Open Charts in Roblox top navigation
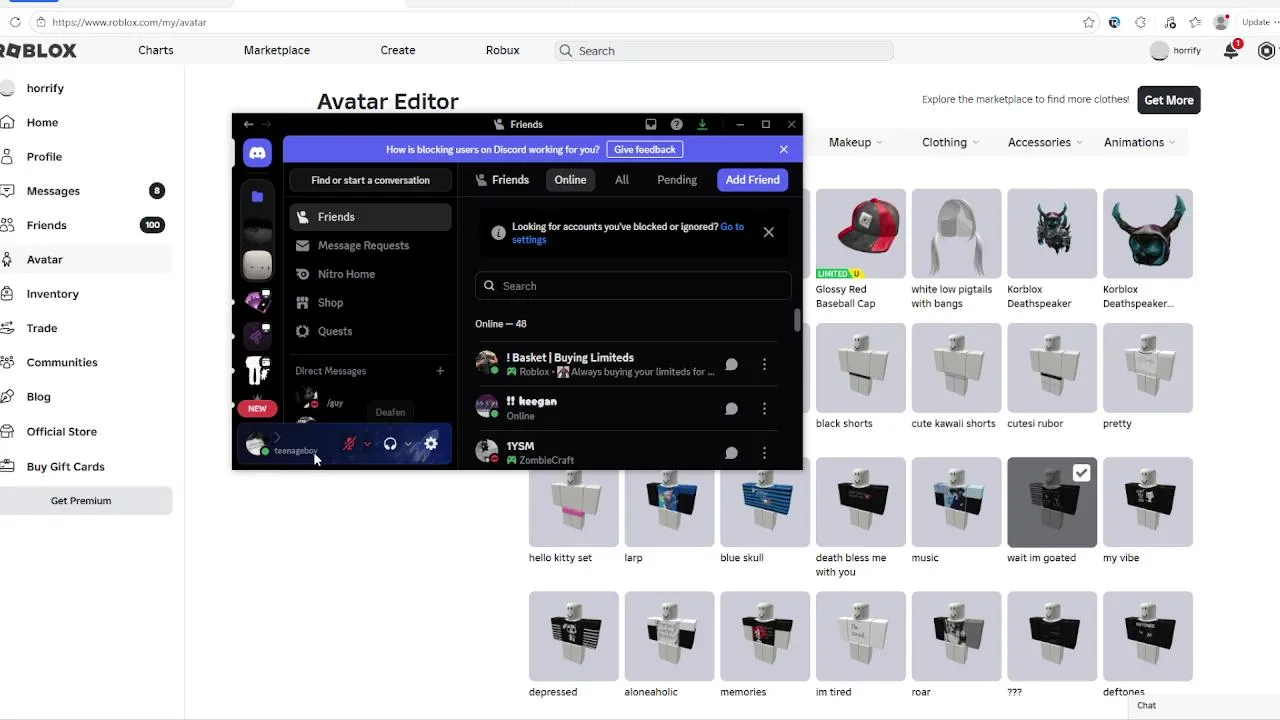The image size is (1280, 720). [156, 50]
